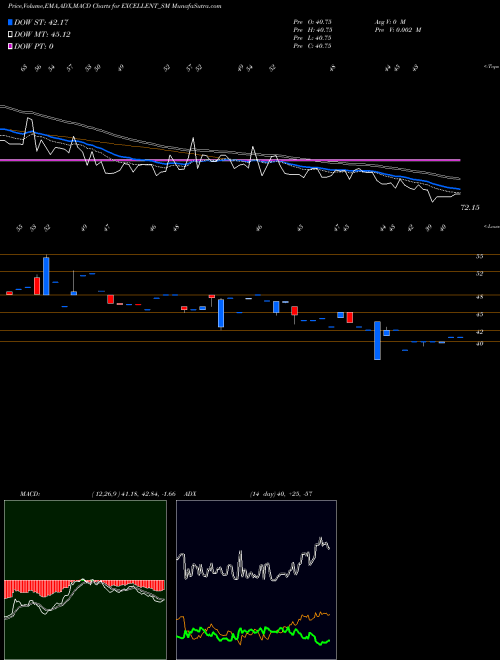The image size is (500, 660).
Task: Select the DOW MT: 45.12 label
Action: click(42, 35)
